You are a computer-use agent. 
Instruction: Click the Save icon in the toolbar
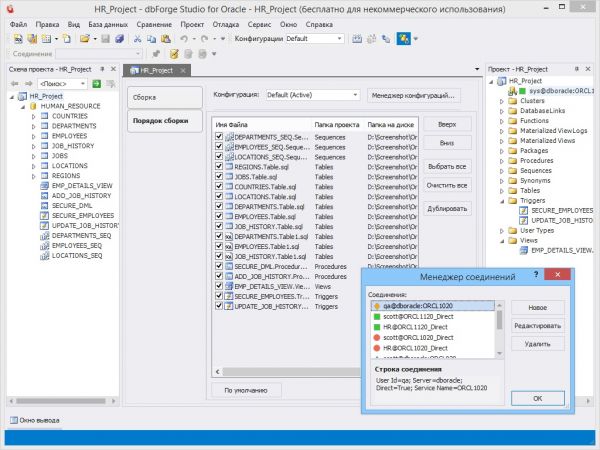tap(107, 38)
